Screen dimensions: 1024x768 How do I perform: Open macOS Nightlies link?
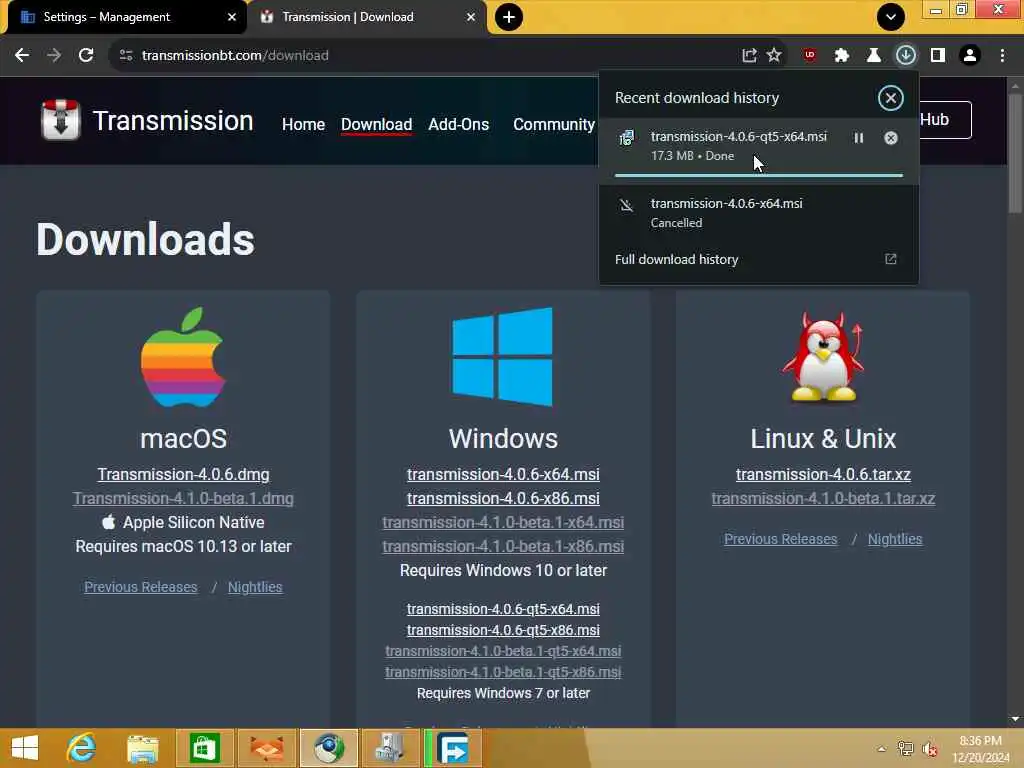255,587
